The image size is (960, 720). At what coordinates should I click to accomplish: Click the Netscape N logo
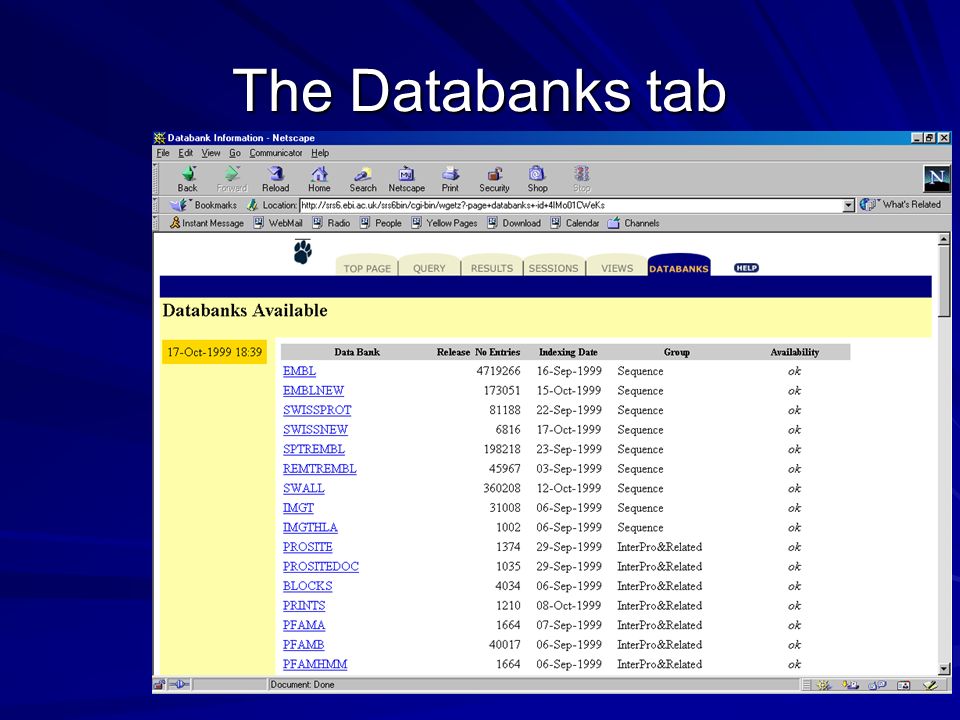coord(936,178)
